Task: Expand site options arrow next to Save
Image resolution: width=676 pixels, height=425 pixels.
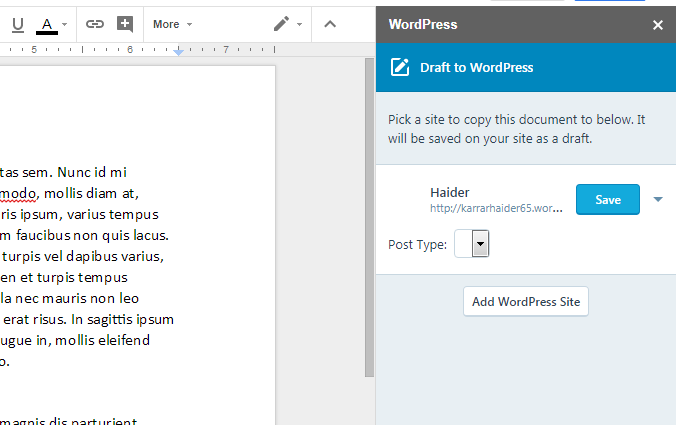Action: 658,199
